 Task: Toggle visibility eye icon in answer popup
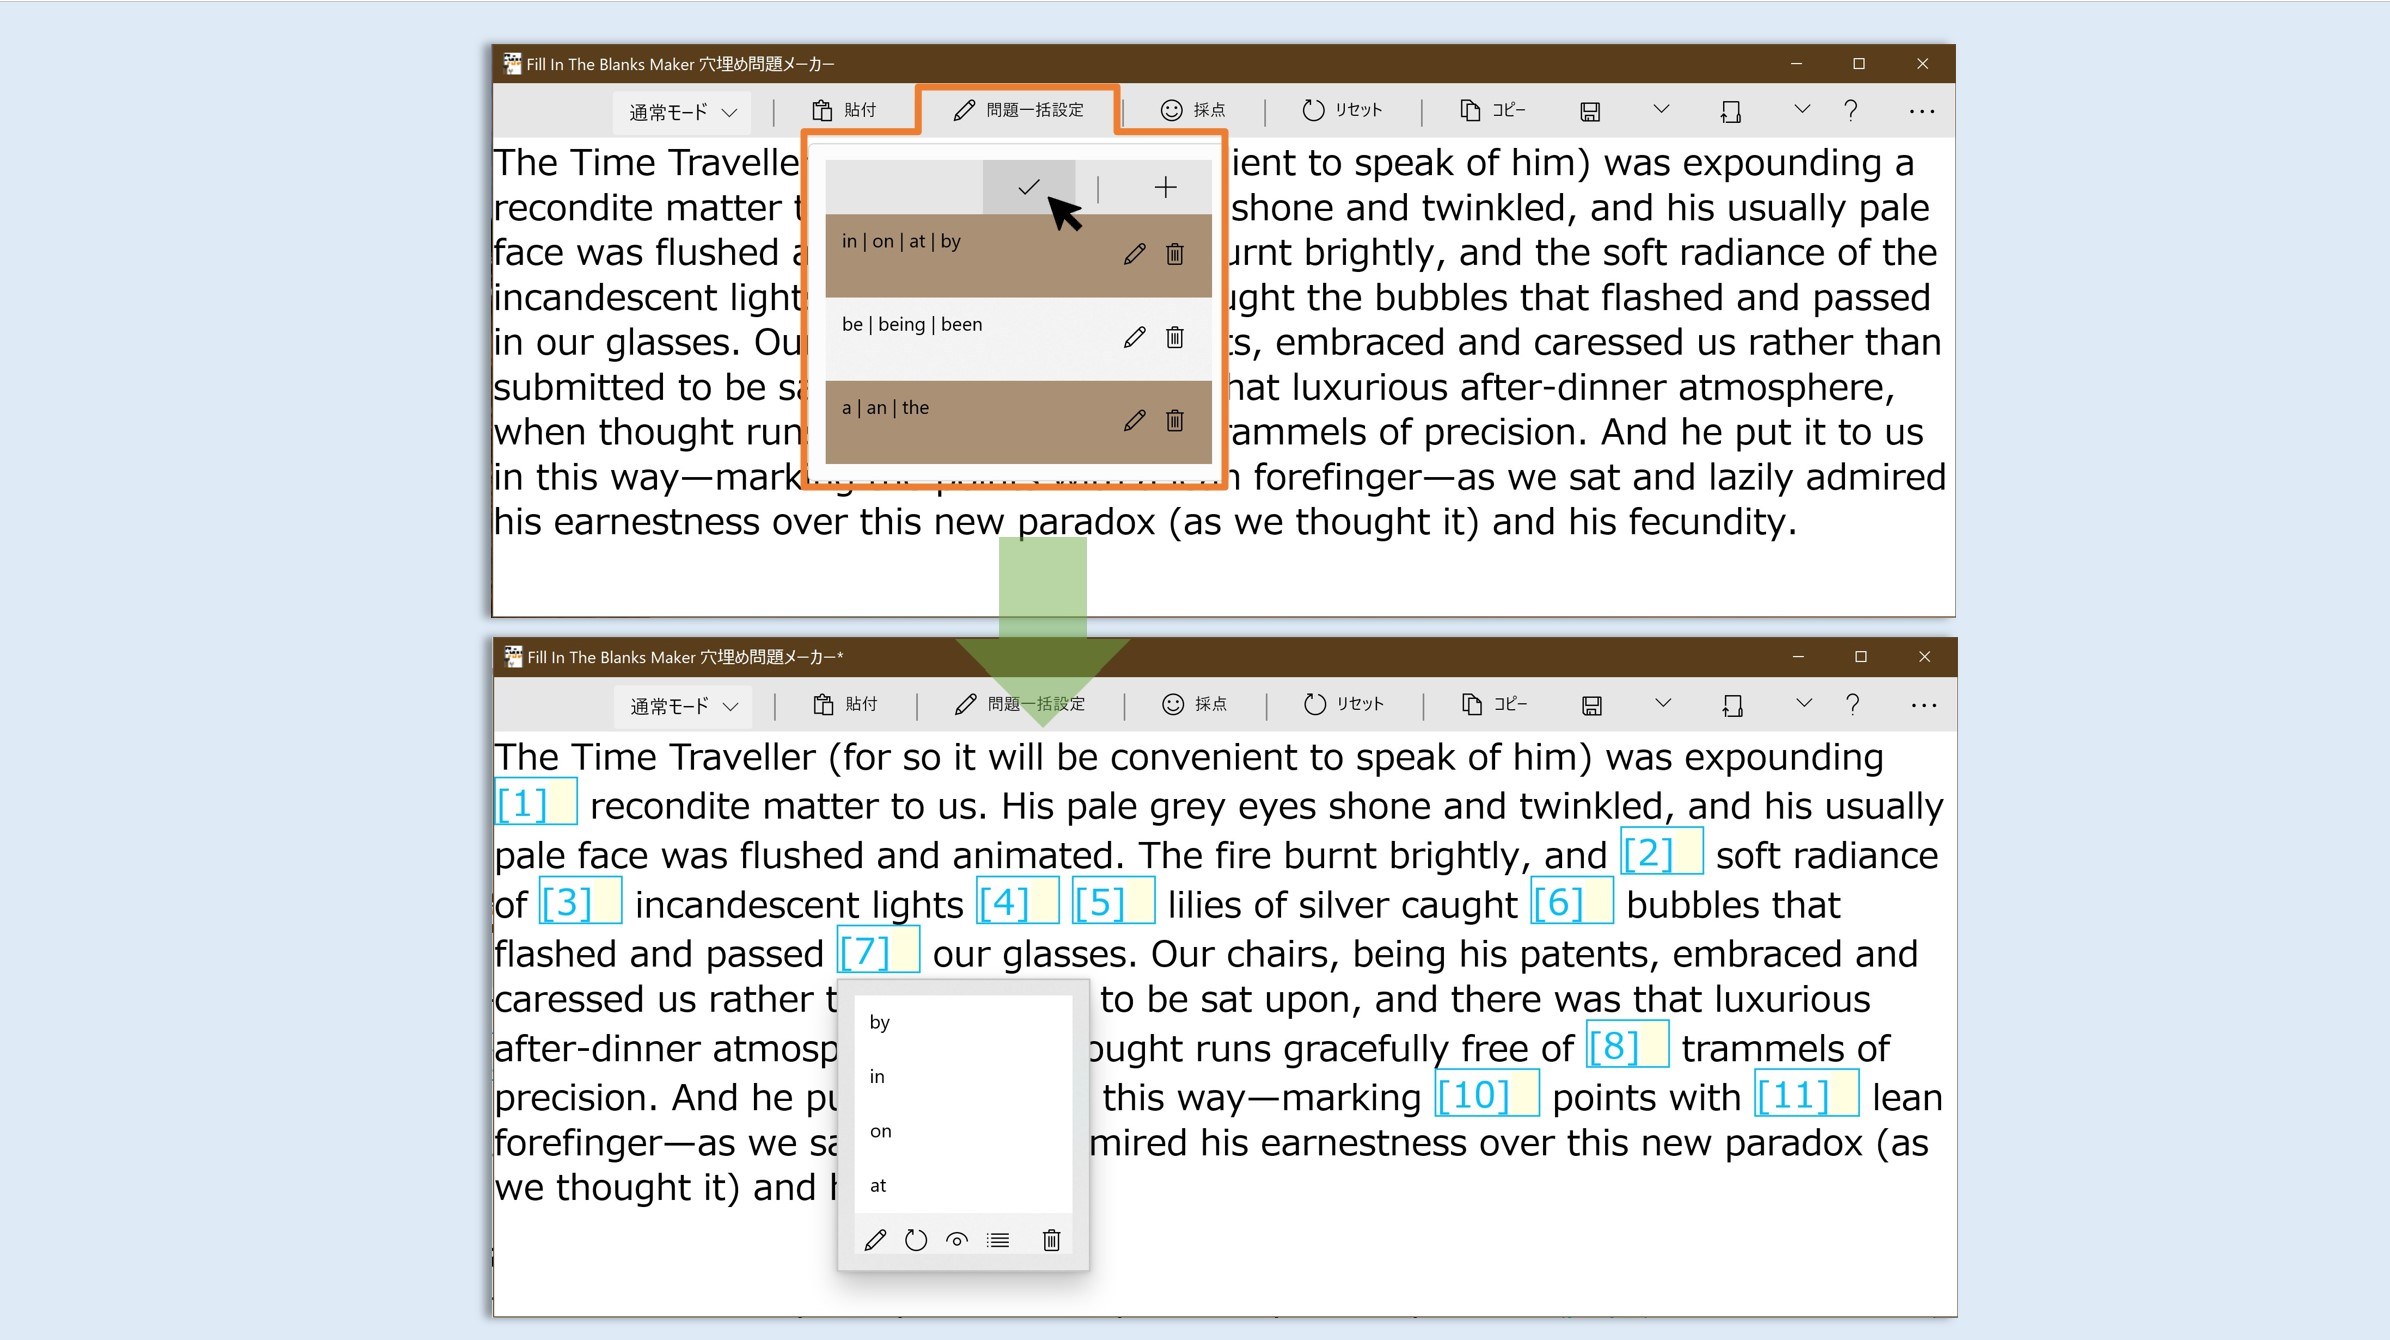click(x=955, y=1238)
